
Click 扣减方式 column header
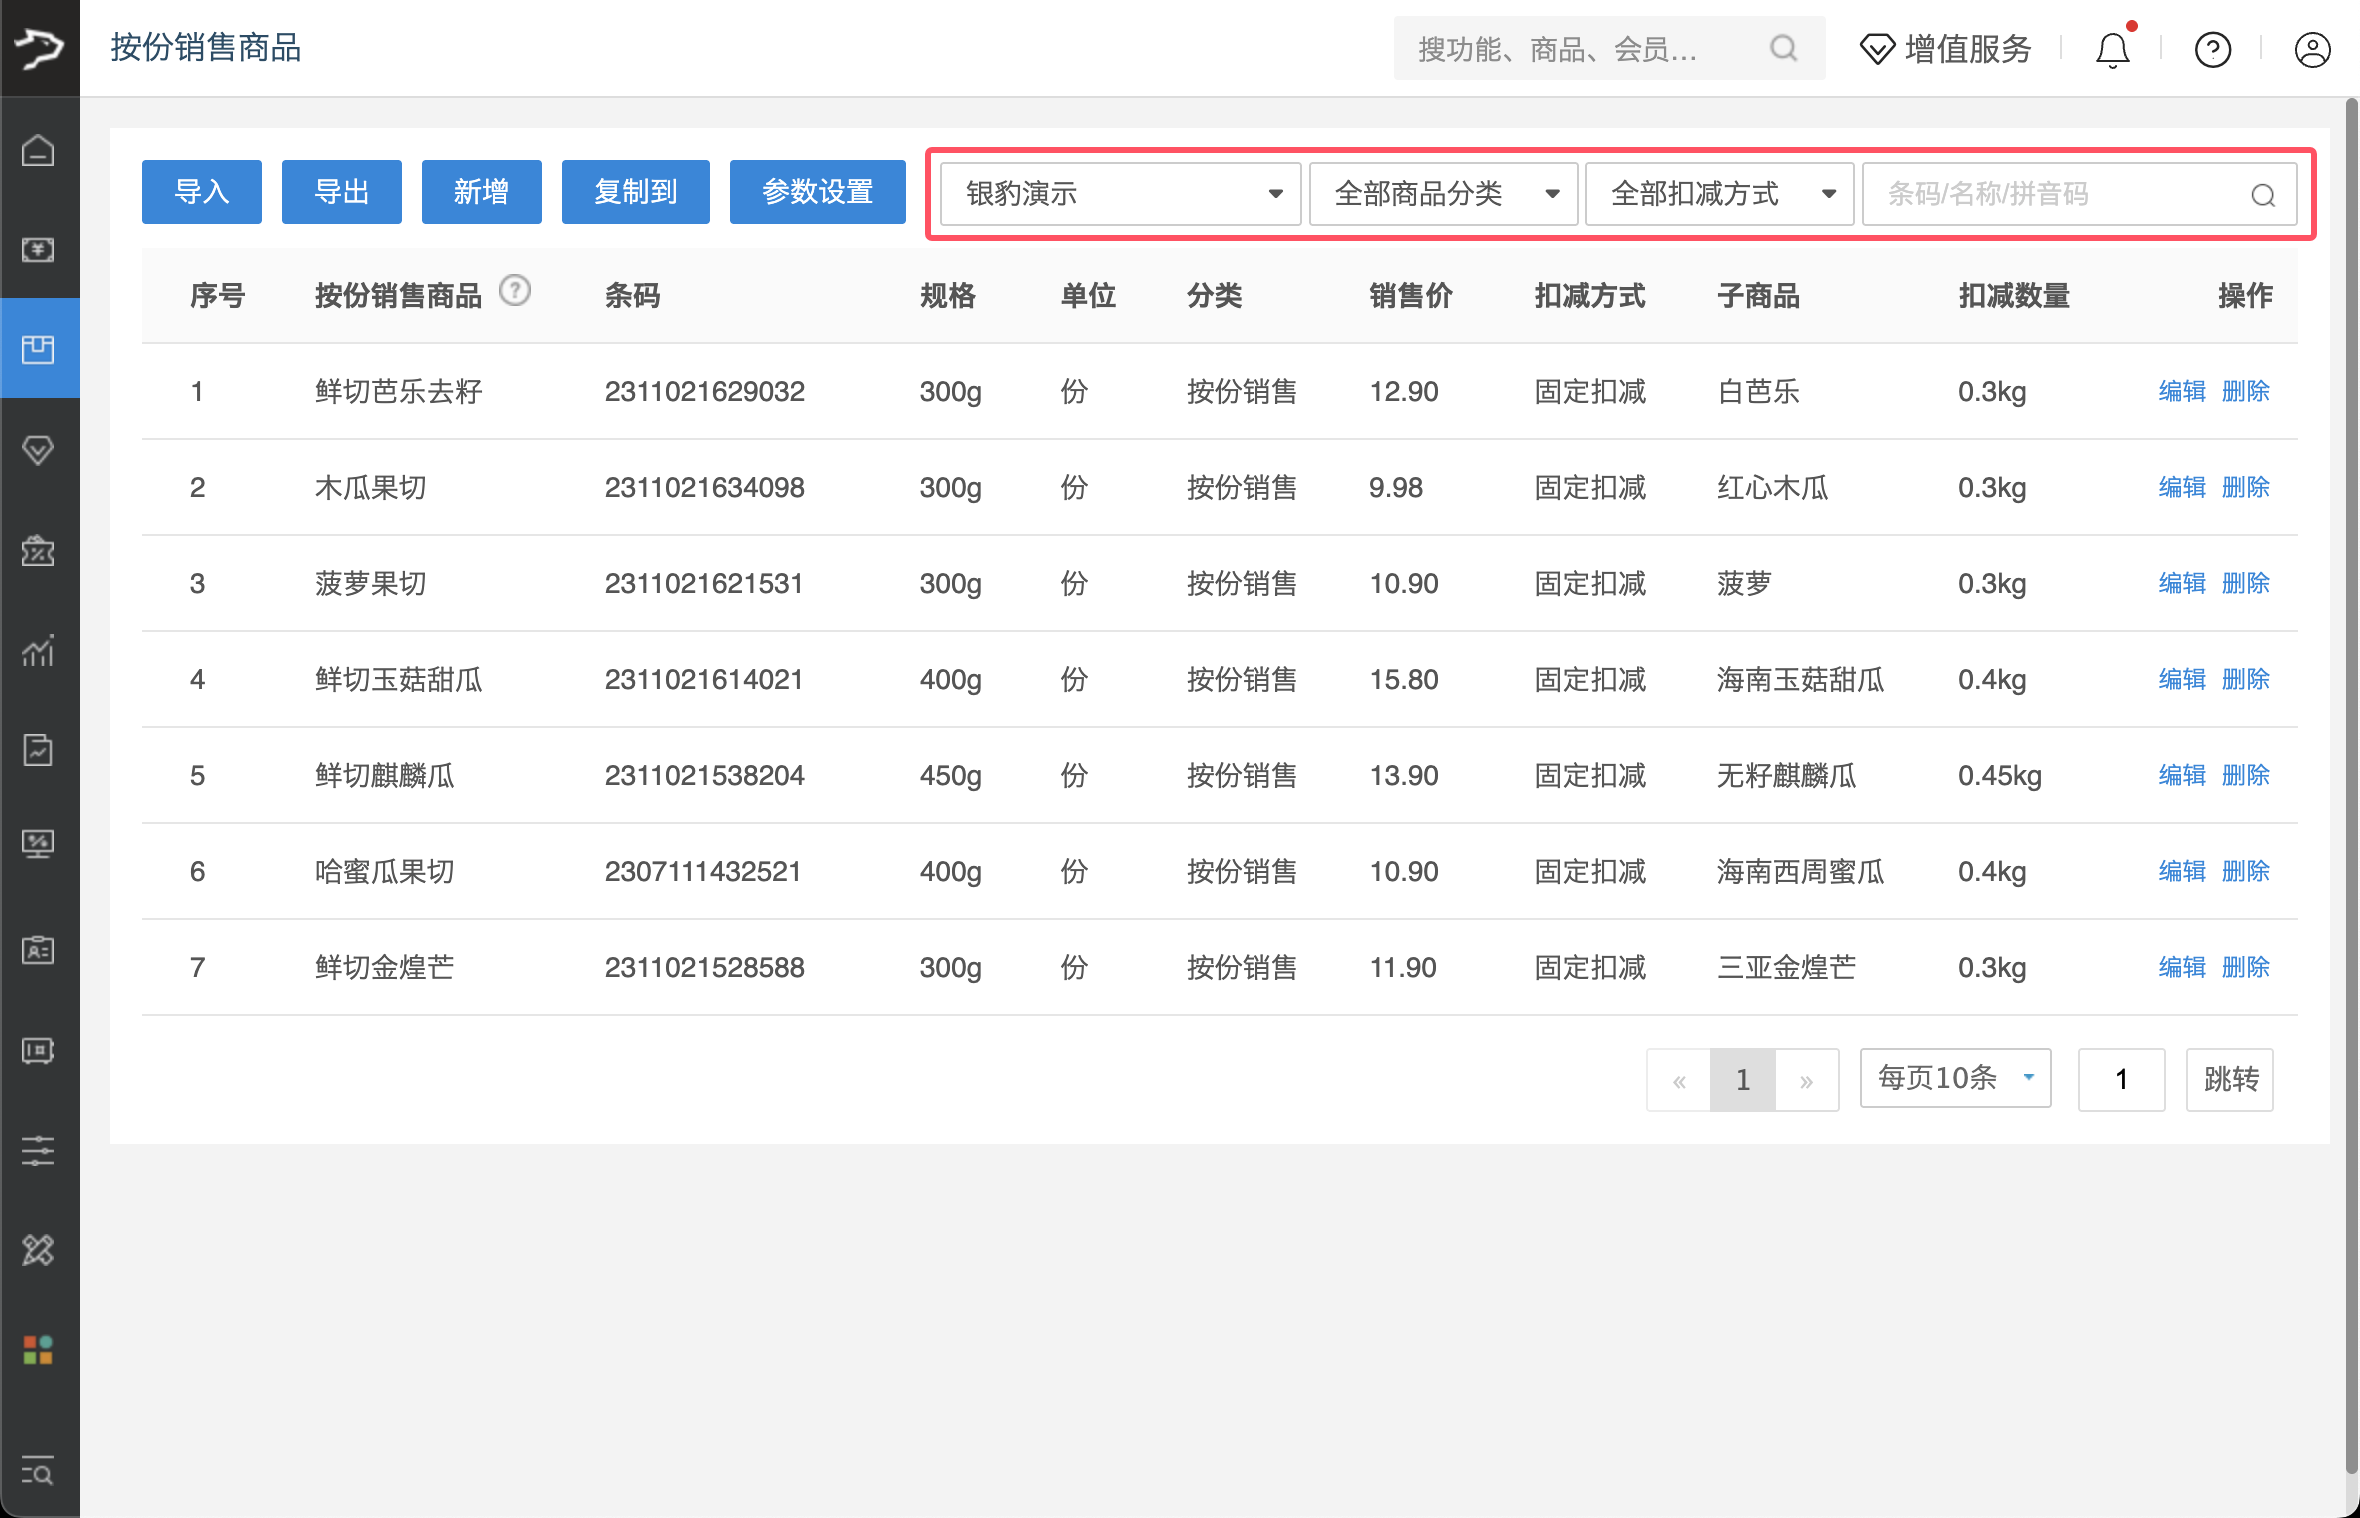(x=1590, y=295)
